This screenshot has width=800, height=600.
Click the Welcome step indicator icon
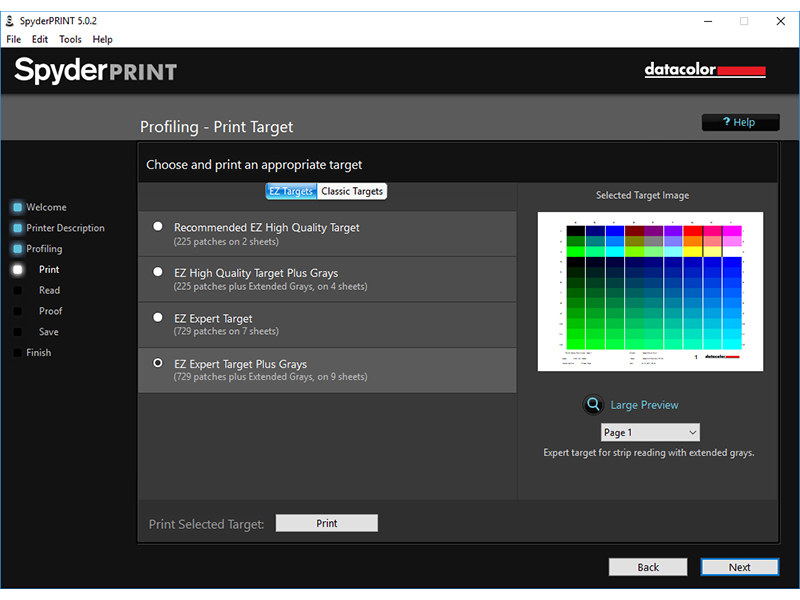tap(18, 208)
